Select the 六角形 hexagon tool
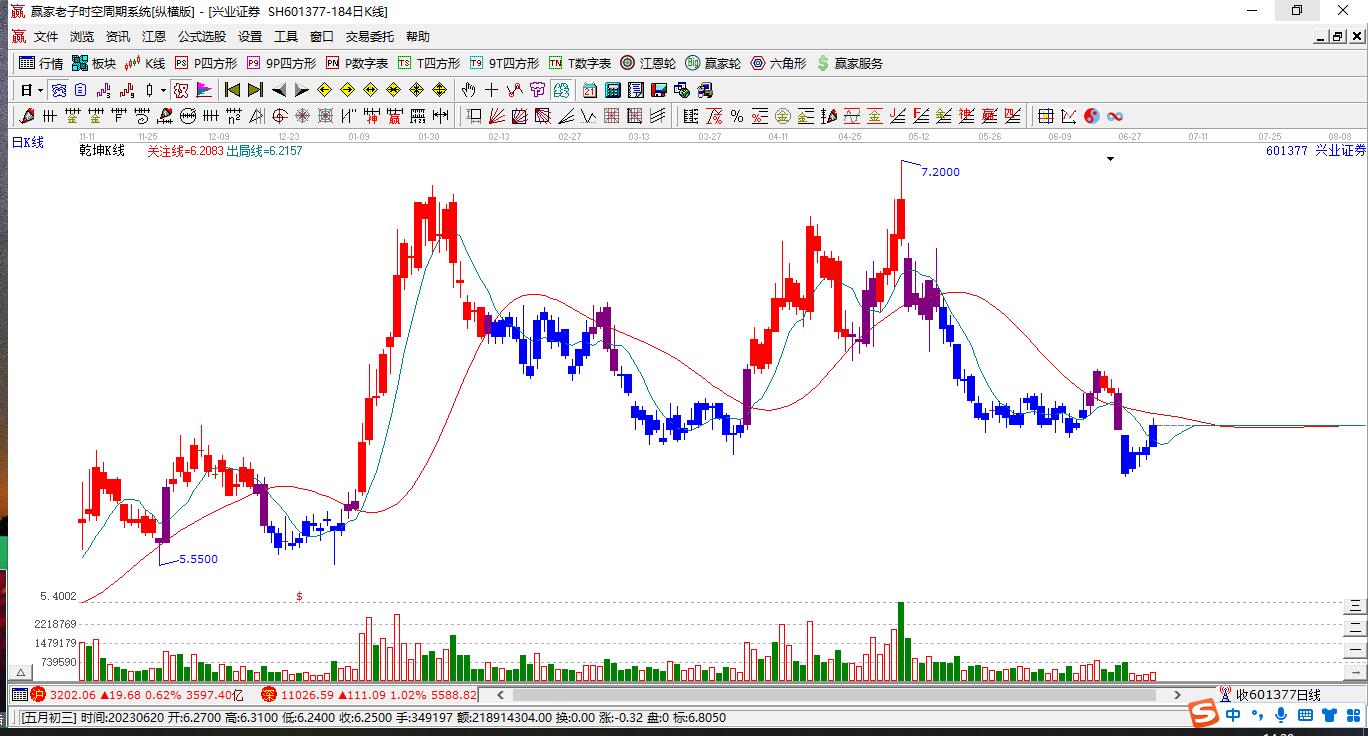Screen dimensions: 1368x736 click(x=771, y=62)
